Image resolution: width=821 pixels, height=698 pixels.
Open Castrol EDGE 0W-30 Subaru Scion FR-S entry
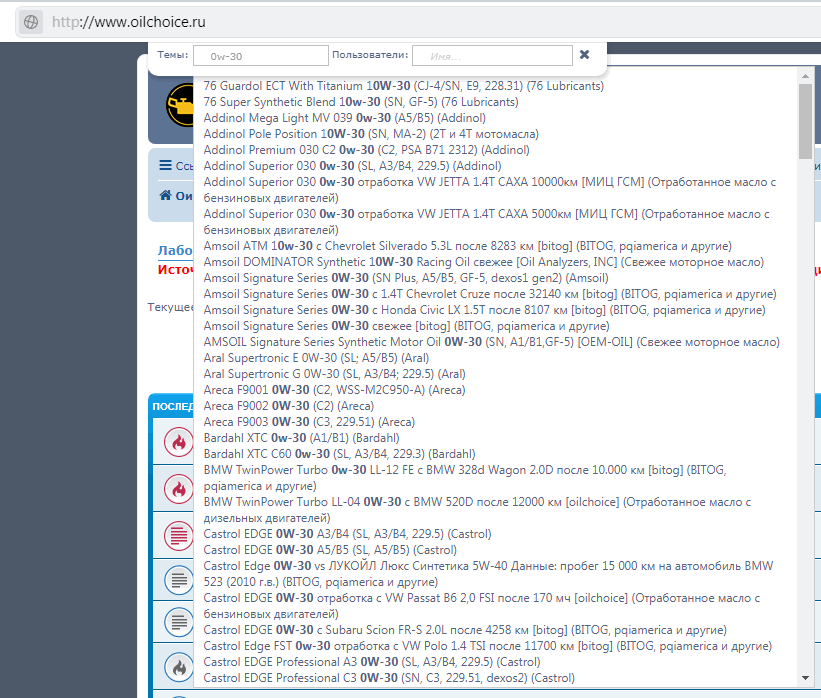(x=465, y=630)
